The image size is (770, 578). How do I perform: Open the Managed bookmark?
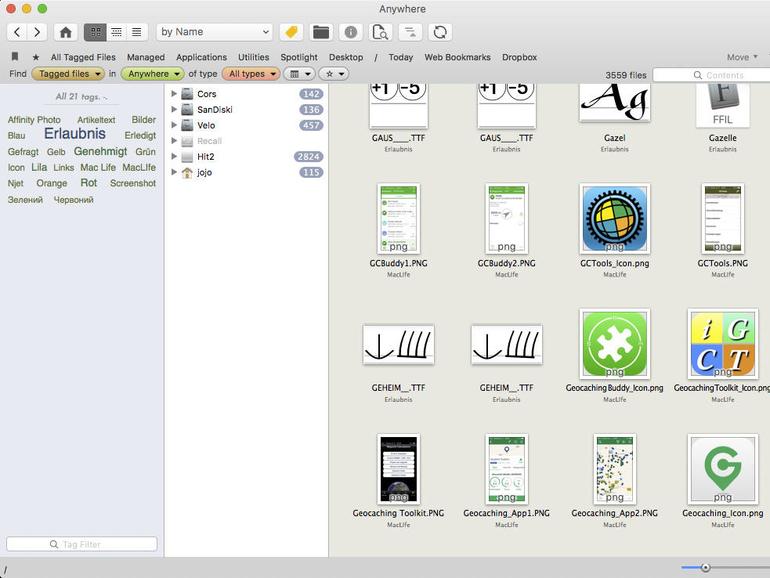pos(146,57)
